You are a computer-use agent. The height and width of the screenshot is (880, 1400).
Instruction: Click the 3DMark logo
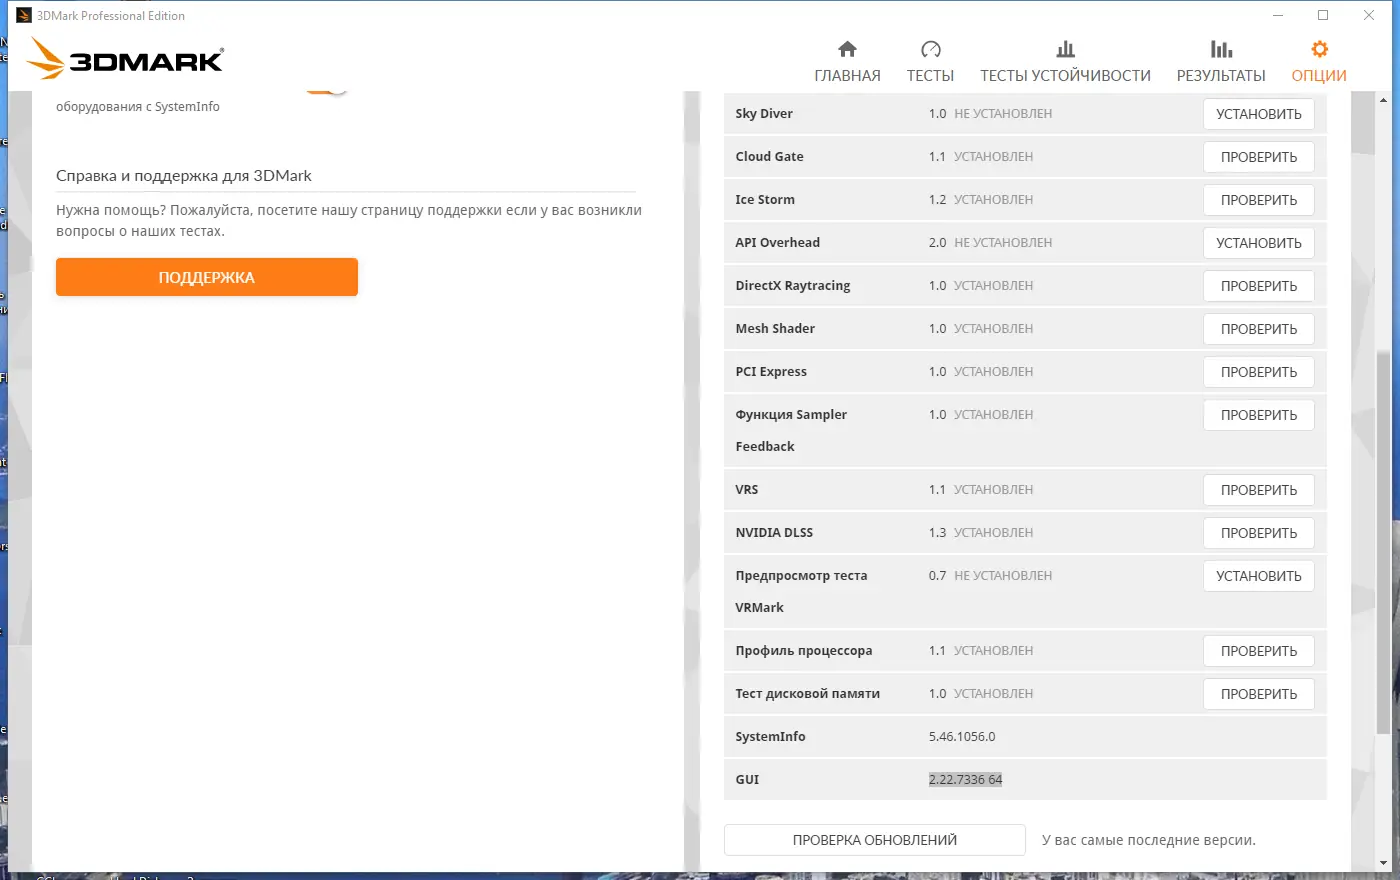125,58
